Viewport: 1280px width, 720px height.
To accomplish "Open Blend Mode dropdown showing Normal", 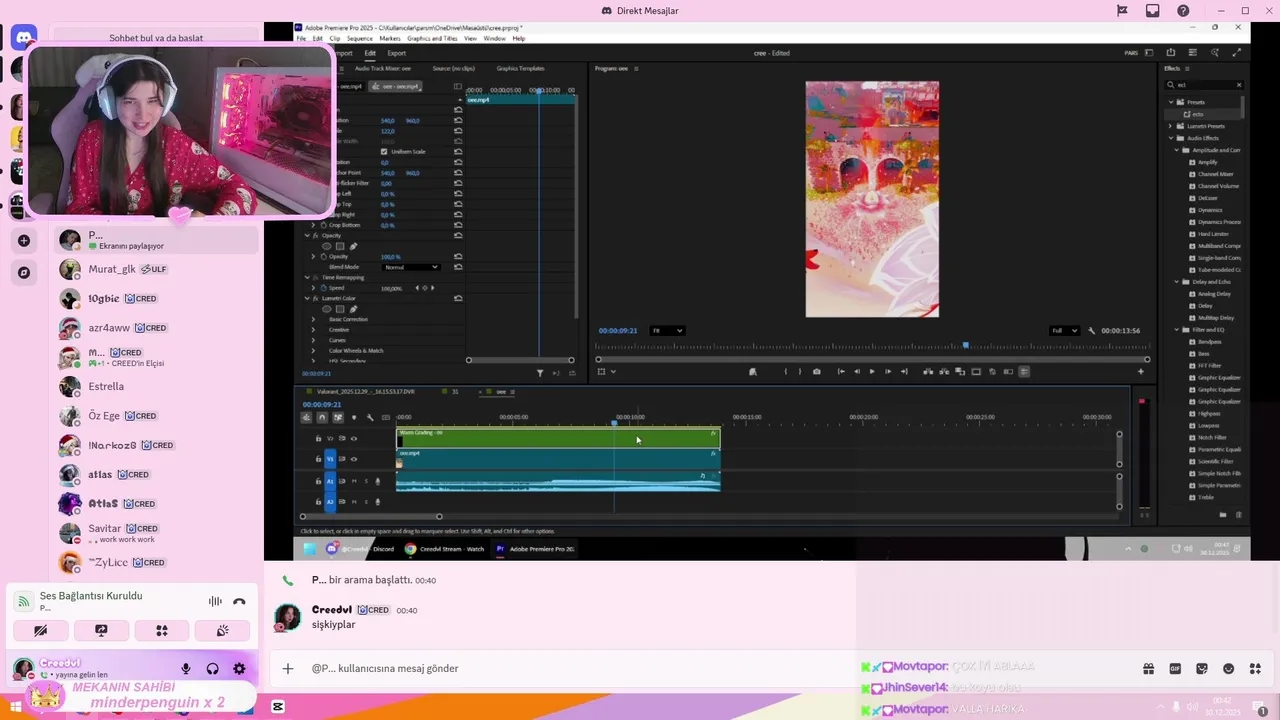I will [x=410, y=267].
